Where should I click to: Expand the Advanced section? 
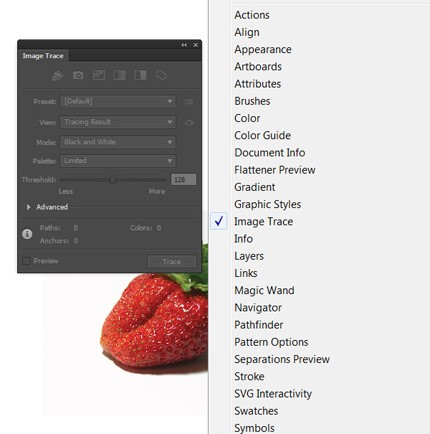click(29, 207)
